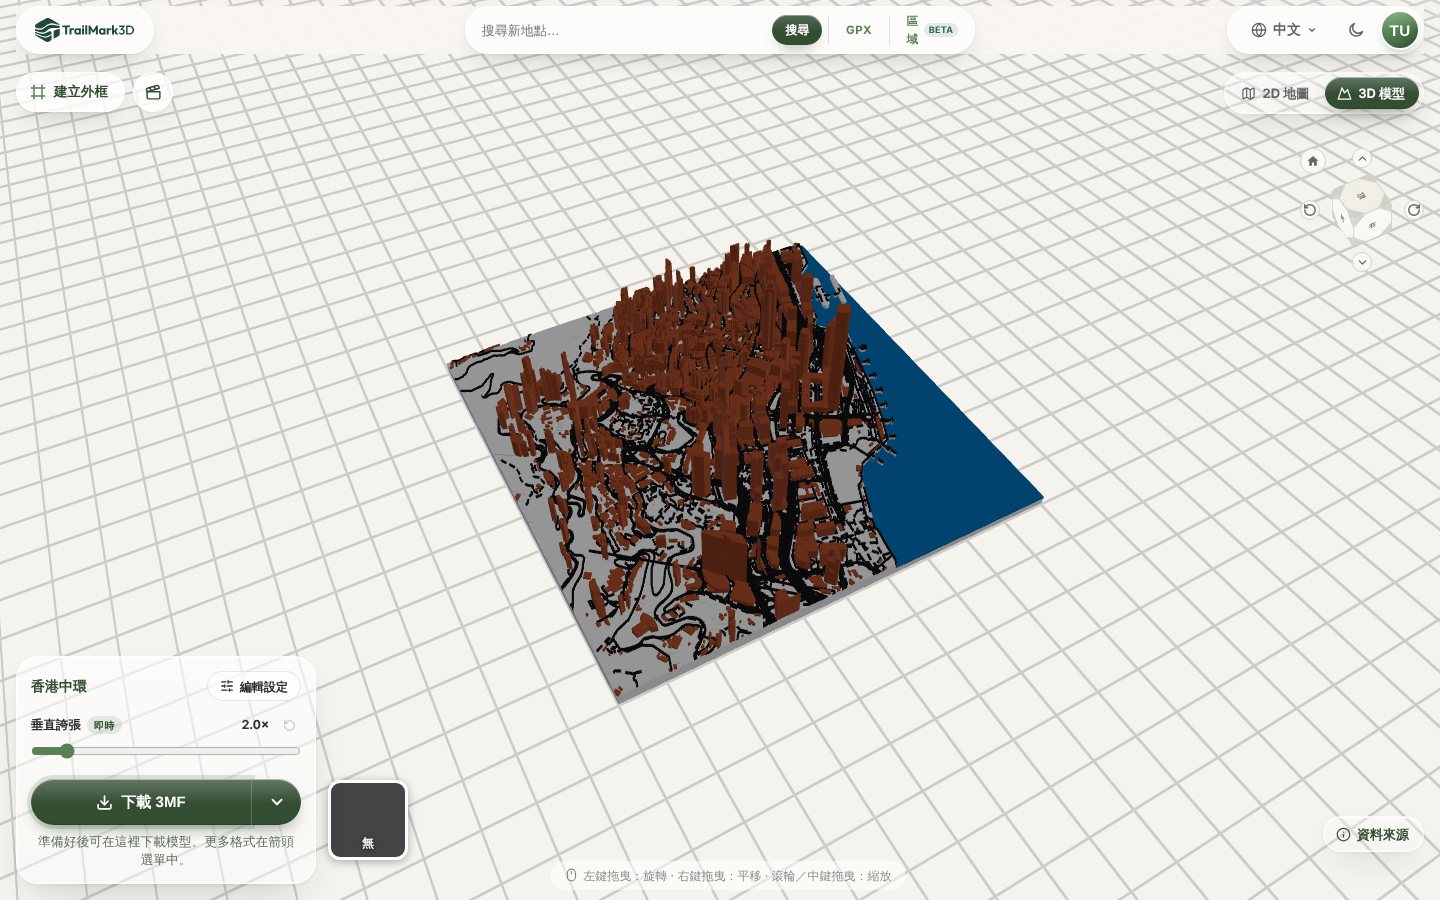Viewport: 1440px width, 900px height.
Task: Click the 2.0× exaggeration value
Action: [x=255, y=725]
